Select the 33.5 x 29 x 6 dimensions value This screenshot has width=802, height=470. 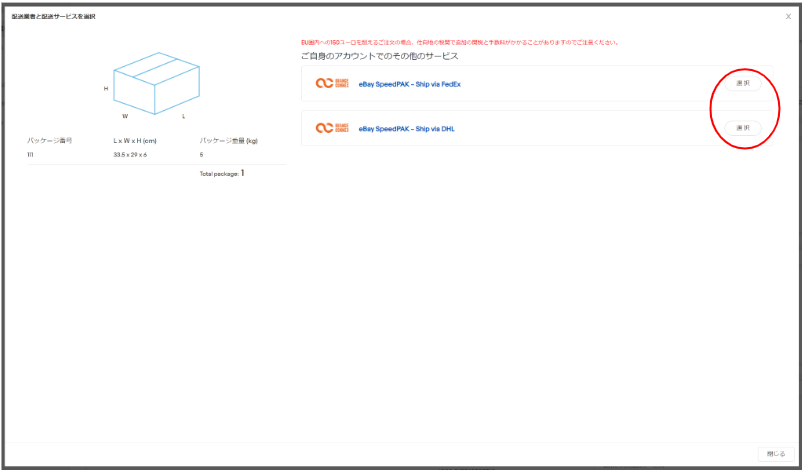coord(130,156)
